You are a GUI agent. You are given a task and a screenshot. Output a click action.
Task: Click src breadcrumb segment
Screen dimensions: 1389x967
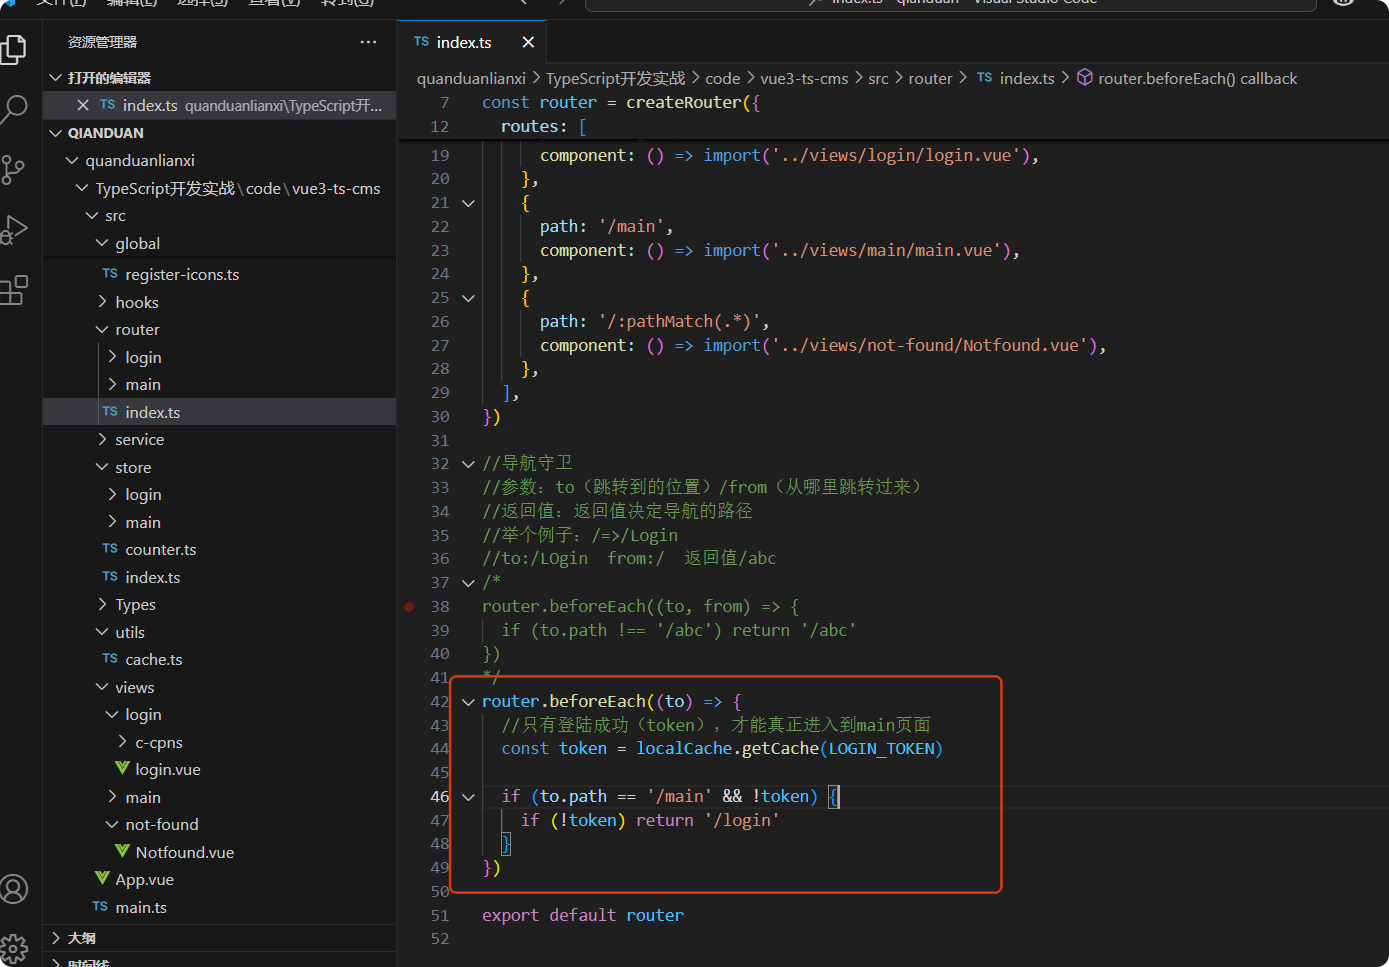[x=878, y=78]
